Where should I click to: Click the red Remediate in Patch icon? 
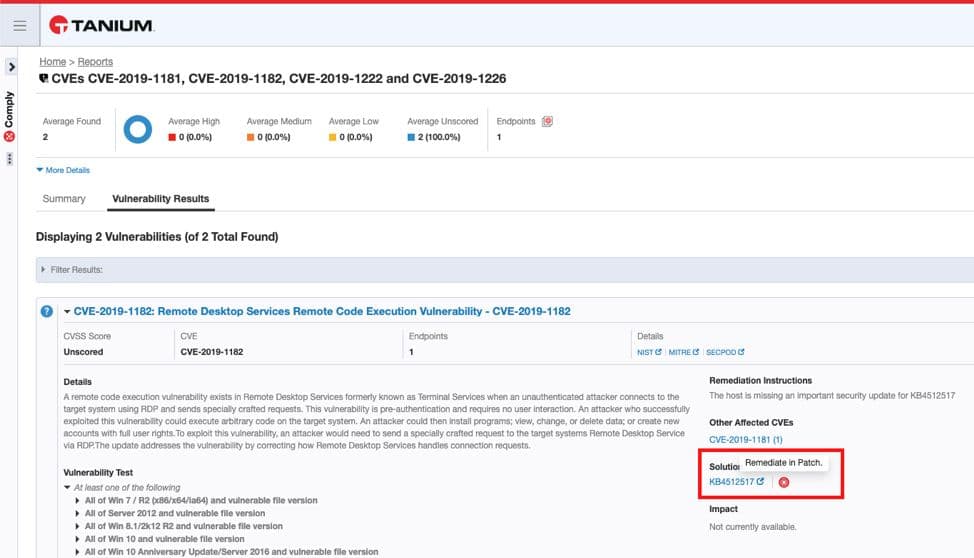784,482
